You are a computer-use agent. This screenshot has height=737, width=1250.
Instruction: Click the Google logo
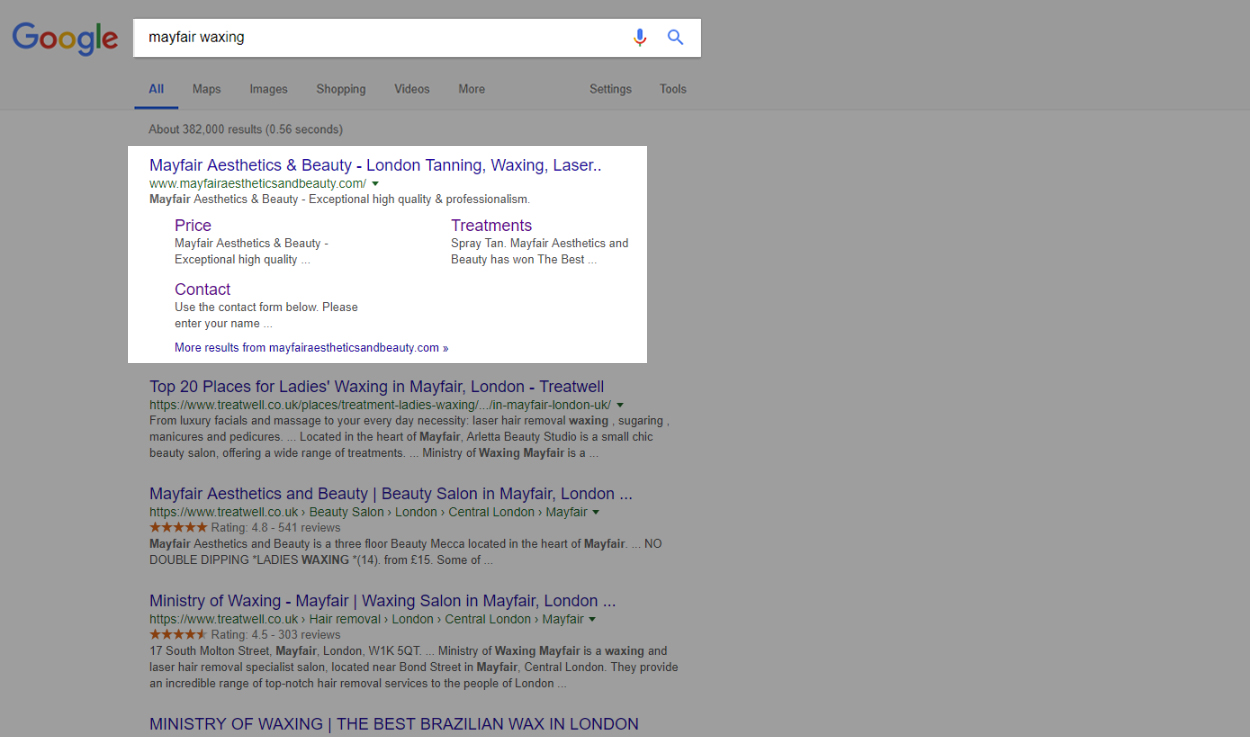point(65,38)
